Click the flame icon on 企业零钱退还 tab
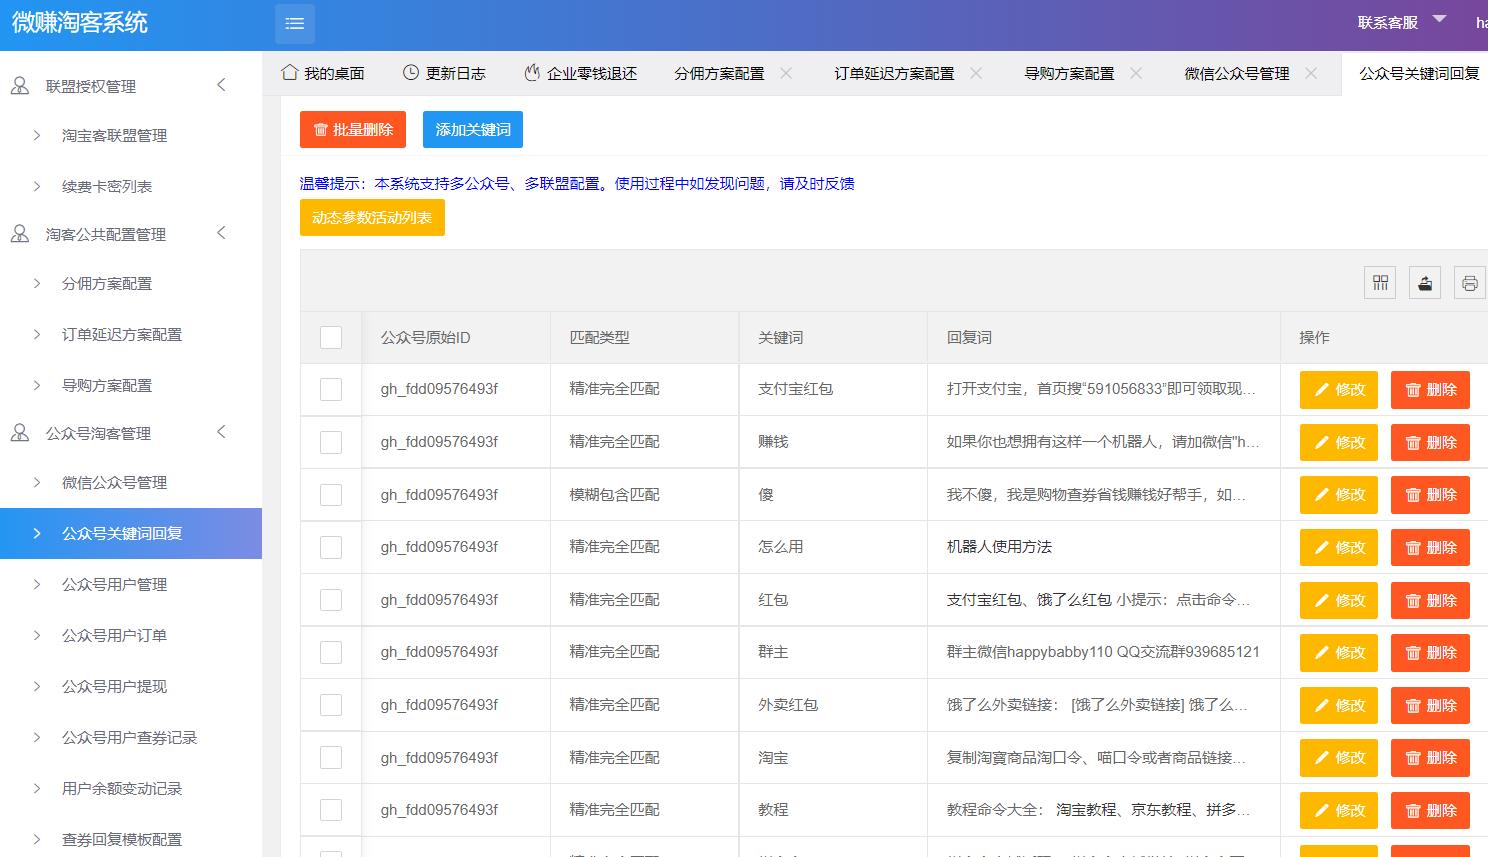The width and height of the screenshot is (1488, 857). tap(532, 73)
